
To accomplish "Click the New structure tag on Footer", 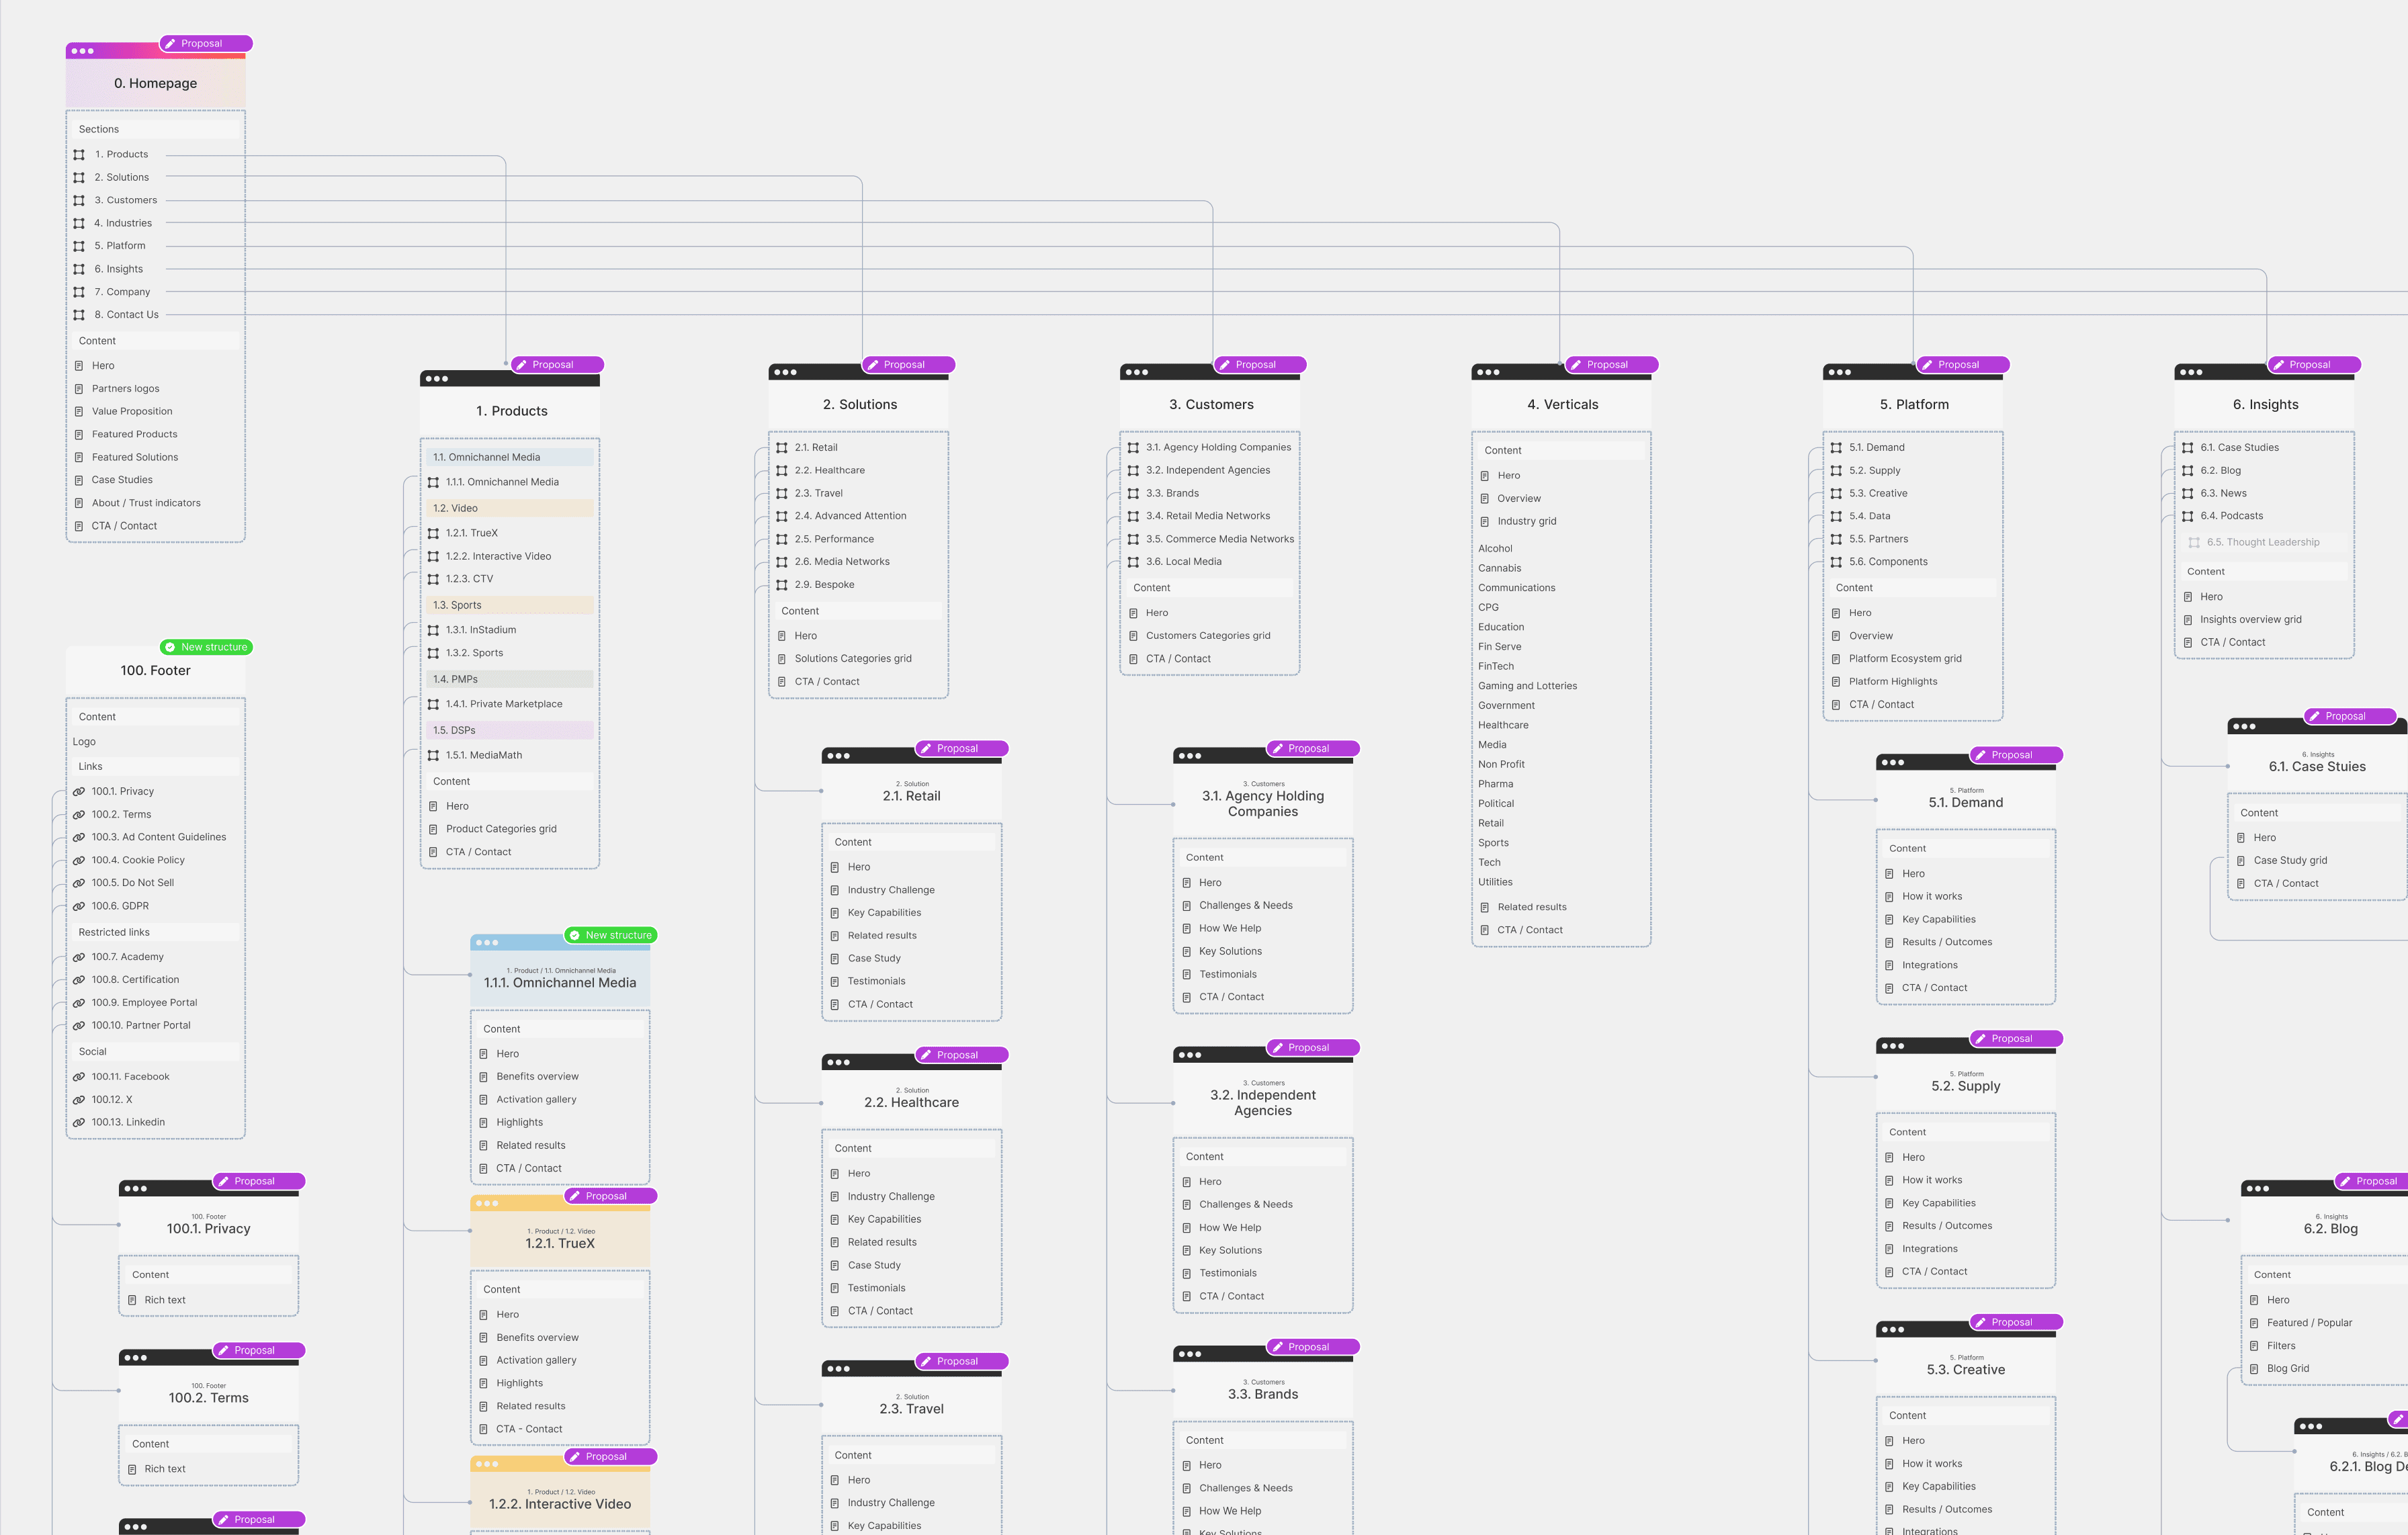I will click(207, 647).
